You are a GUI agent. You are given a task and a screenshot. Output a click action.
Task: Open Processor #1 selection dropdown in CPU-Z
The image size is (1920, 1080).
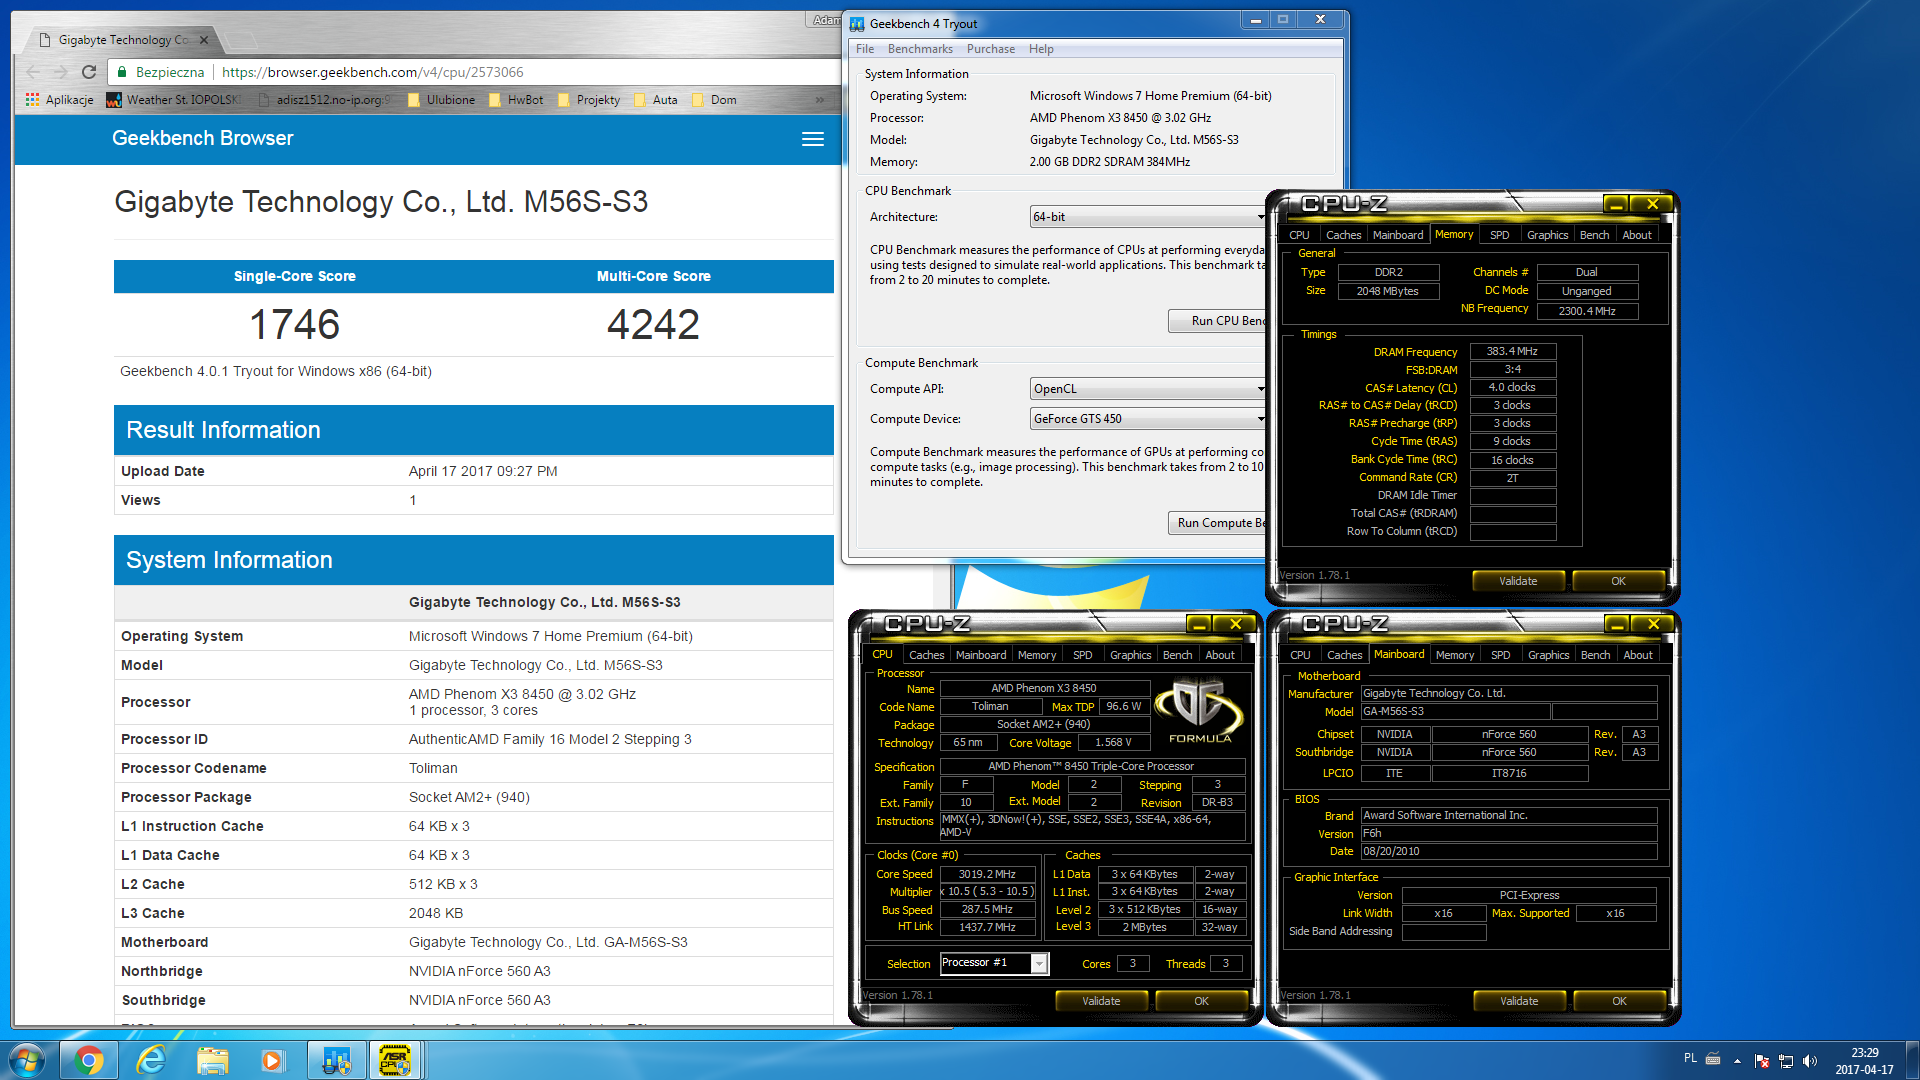pyautogui.click(x=994, y=963)
